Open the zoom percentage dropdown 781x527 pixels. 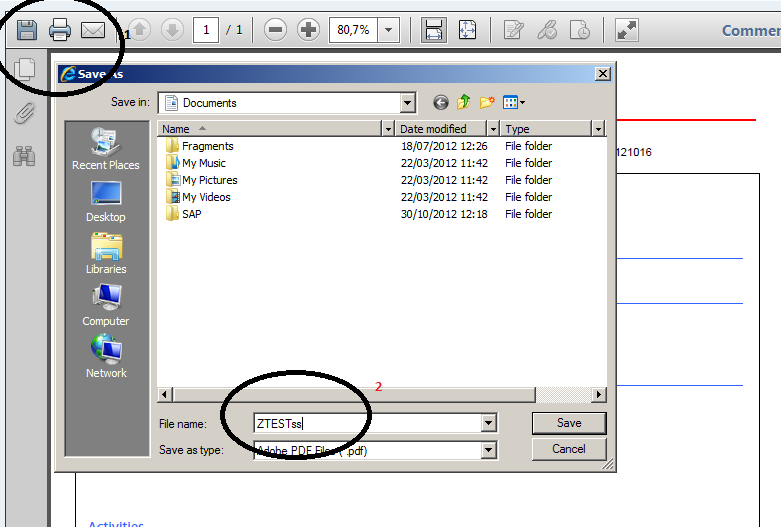[x=388, y=30]
